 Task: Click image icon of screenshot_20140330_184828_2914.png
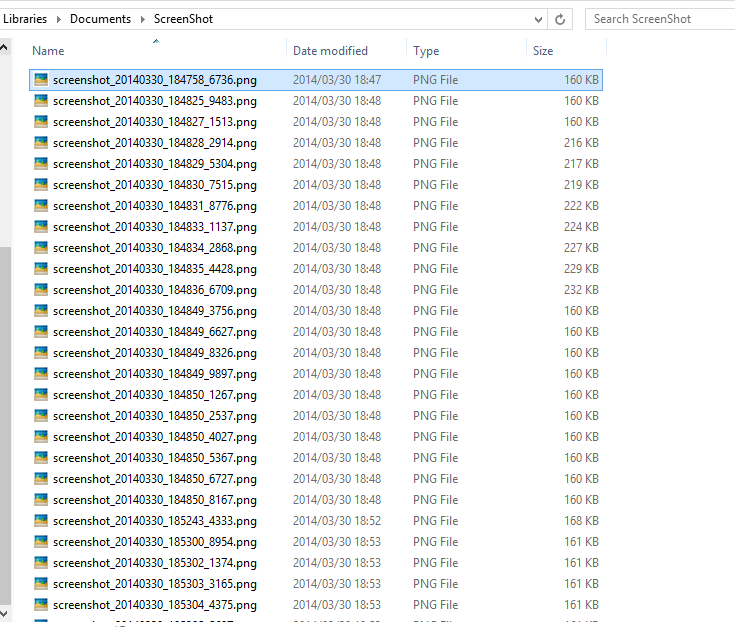point(41,142)
